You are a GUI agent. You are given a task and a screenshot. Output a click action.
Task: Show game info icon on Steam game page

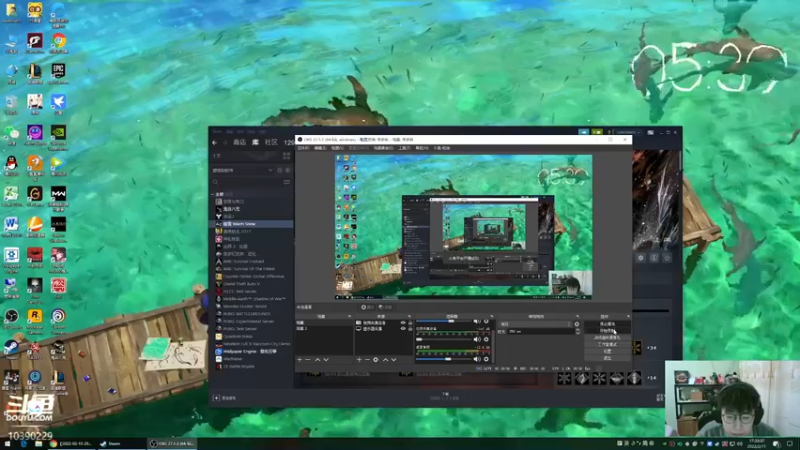(x=654, y=258)
